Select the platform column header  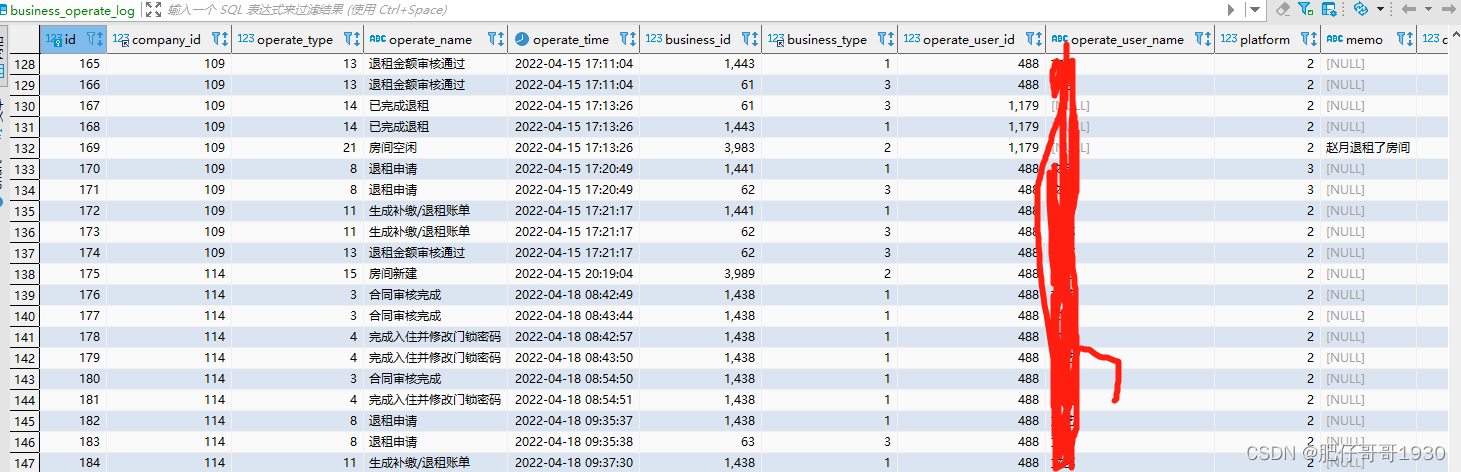click(x=1265, y=40)
